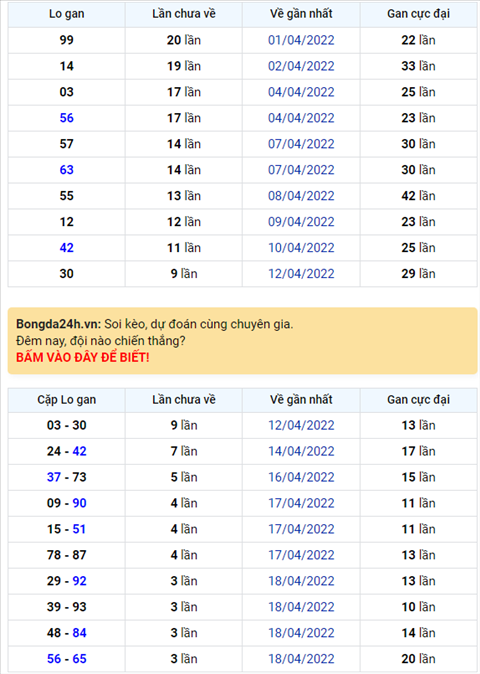
Task: Open date 18/04/2022 in pair 29 - 92
Action: [x=301, y=581]
